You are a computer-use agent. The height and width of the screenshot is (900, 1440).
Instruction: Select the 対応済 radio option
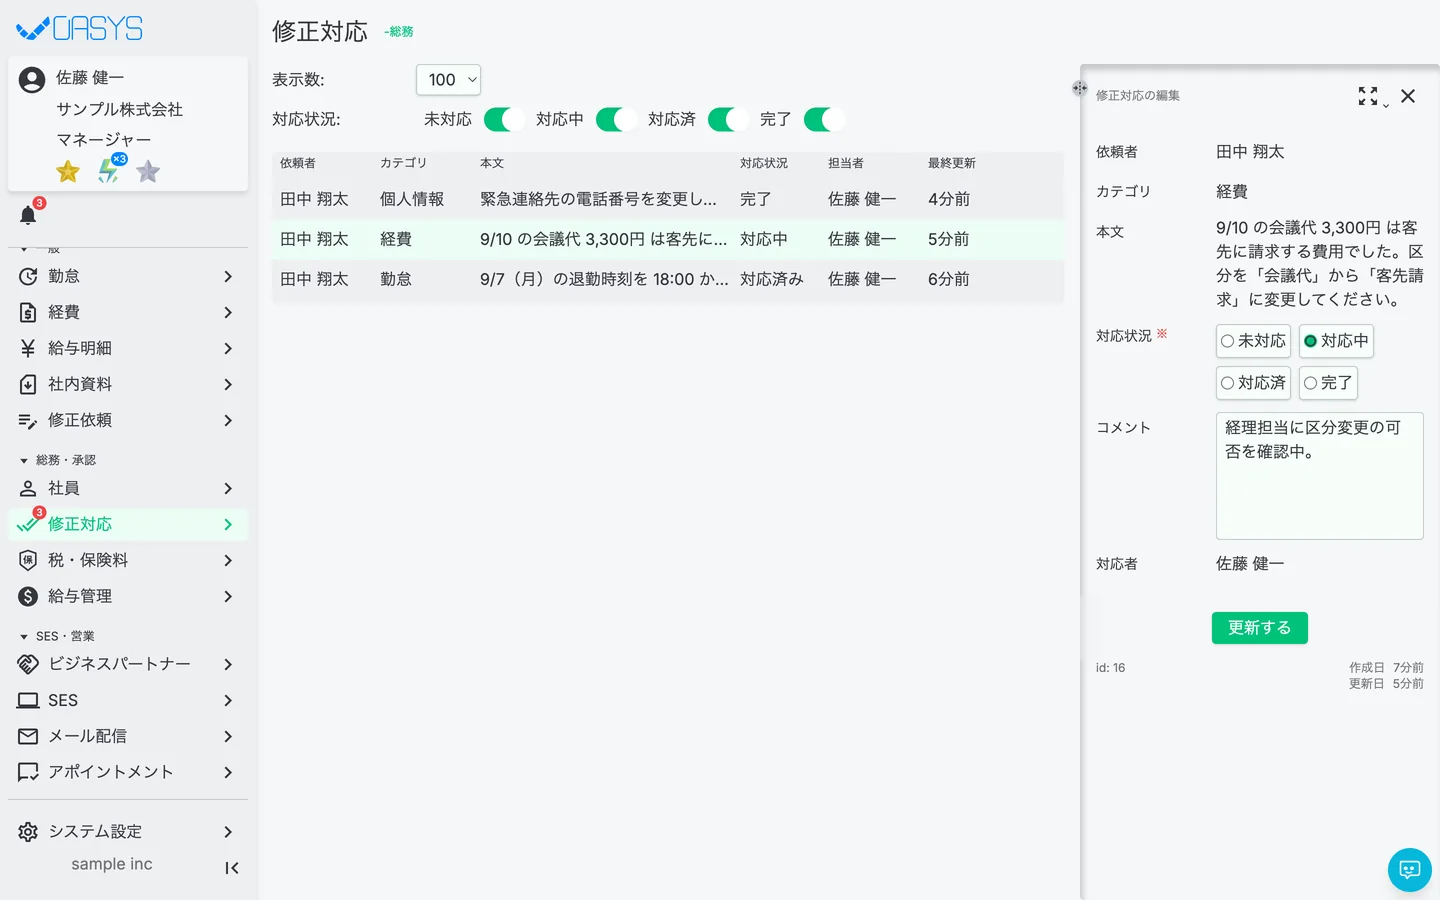1253,383
